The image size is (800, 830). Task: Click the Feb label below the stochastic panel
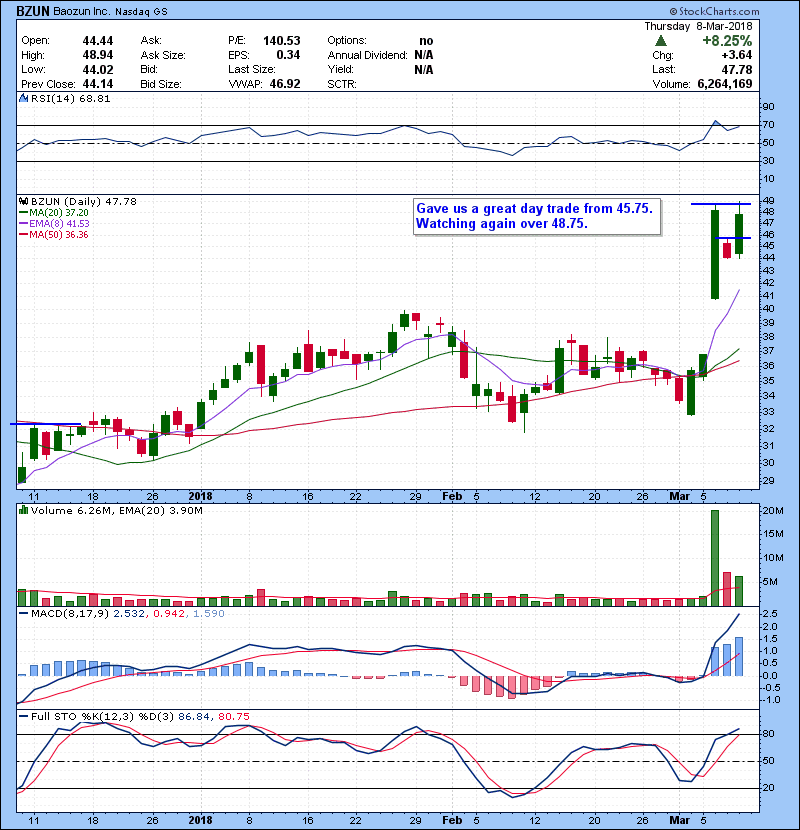coord(452,820)
